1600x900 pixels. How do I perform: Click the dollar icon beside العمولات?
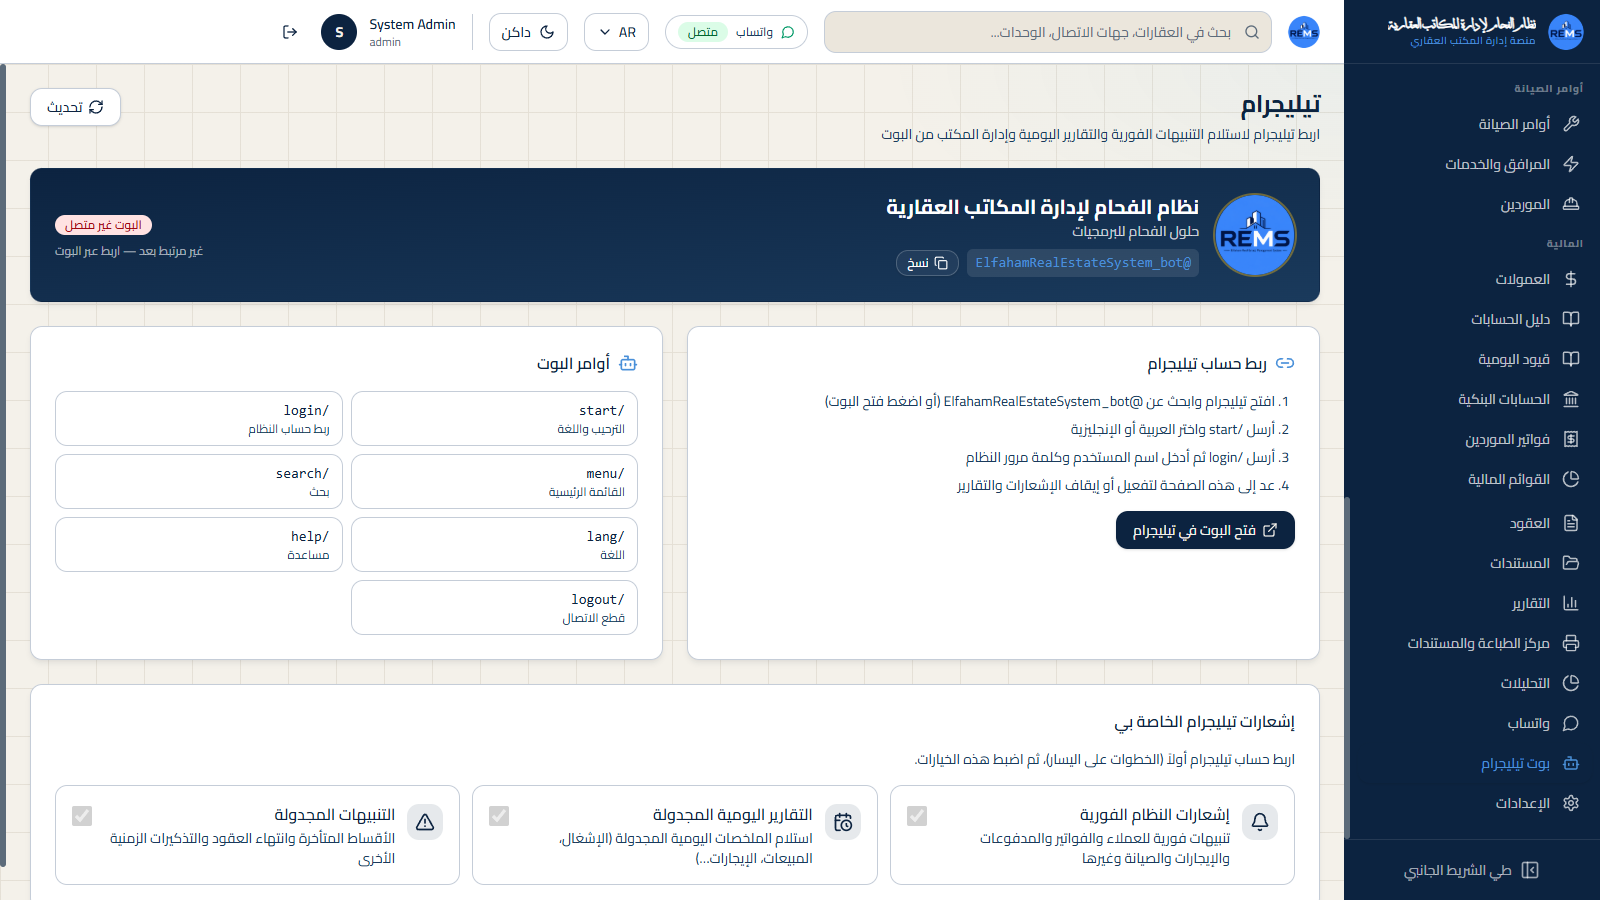[1571, 279]
